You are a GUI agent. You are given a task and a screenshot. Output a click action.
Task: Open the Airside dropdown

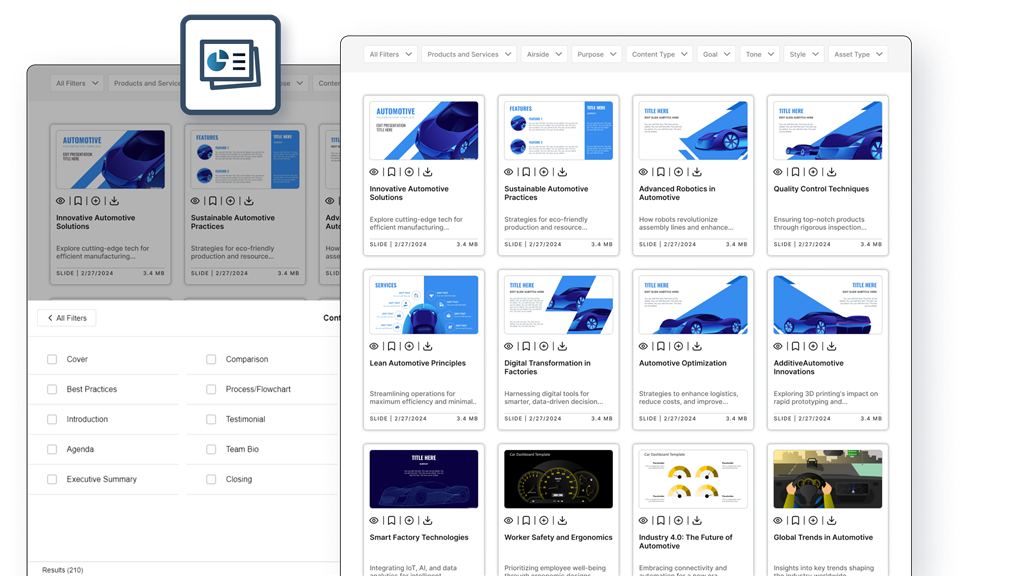pos(544,54)
